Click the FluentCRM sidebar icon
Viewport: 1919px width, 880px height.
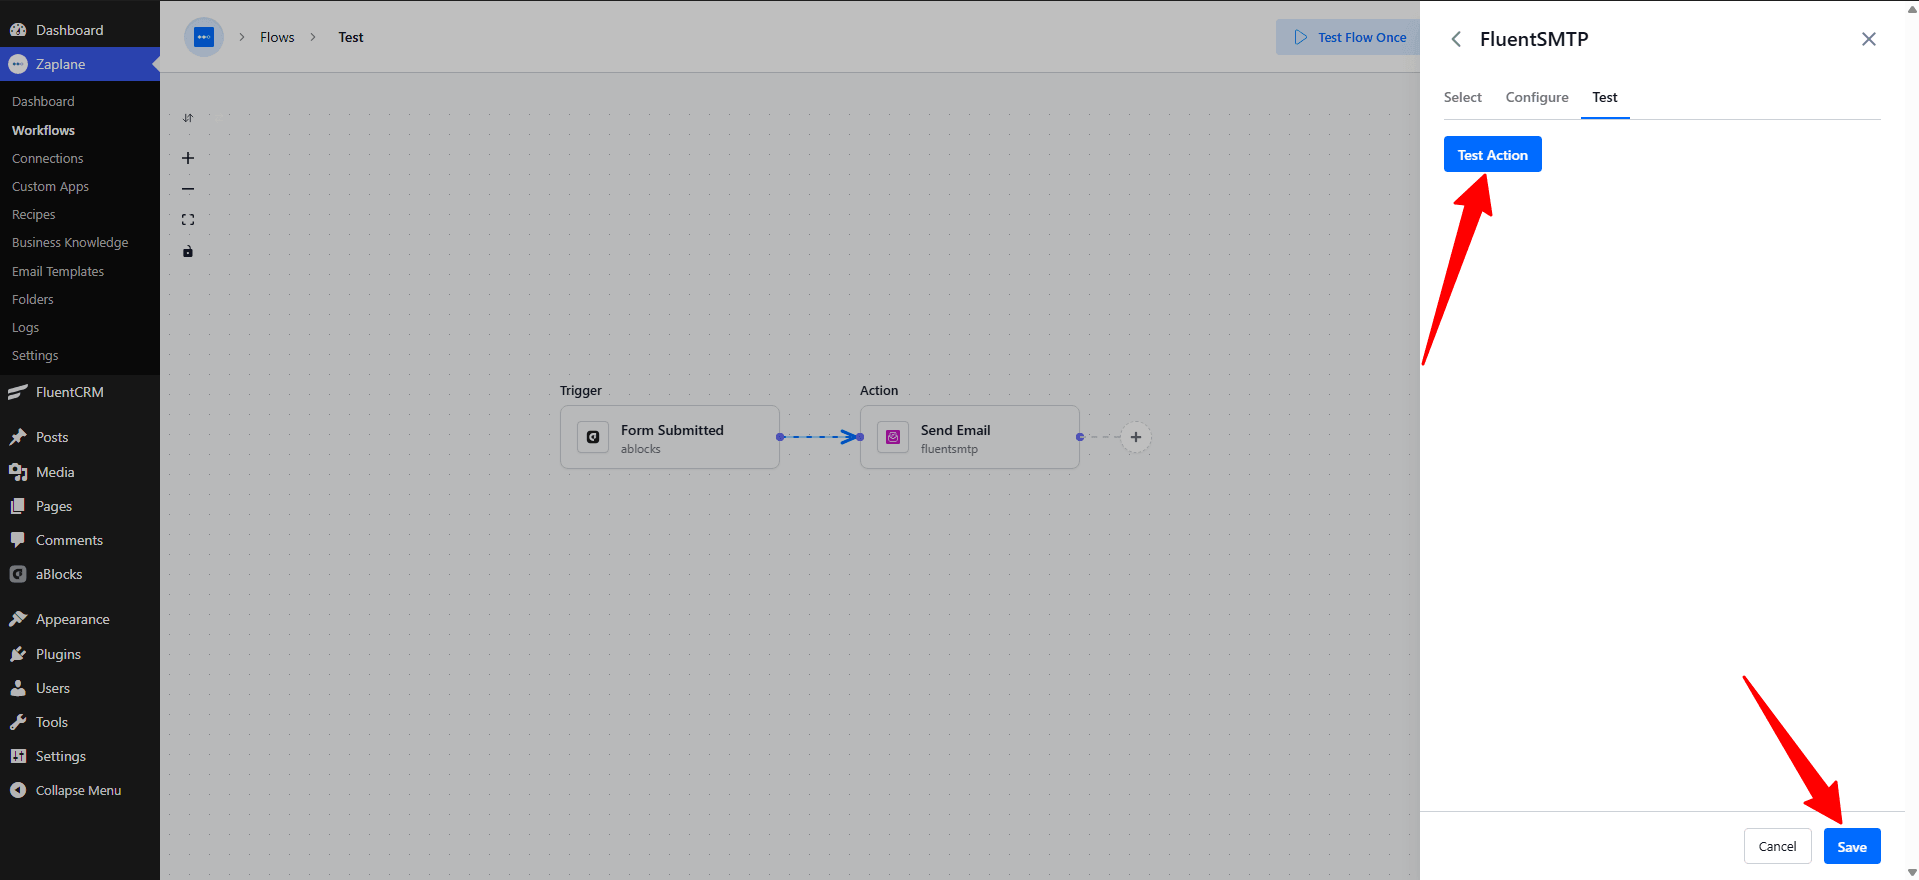18,392
